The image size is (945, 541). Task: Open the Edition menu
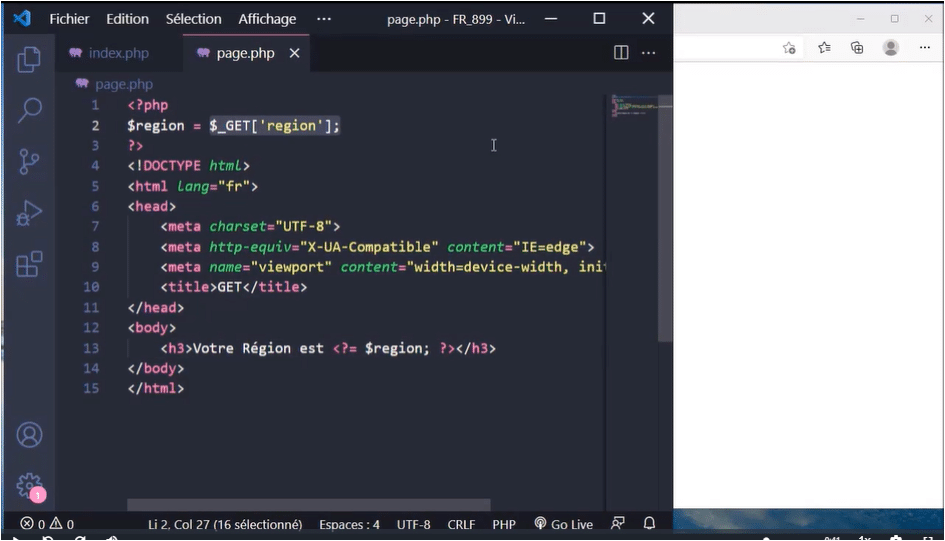coord(127,19)
